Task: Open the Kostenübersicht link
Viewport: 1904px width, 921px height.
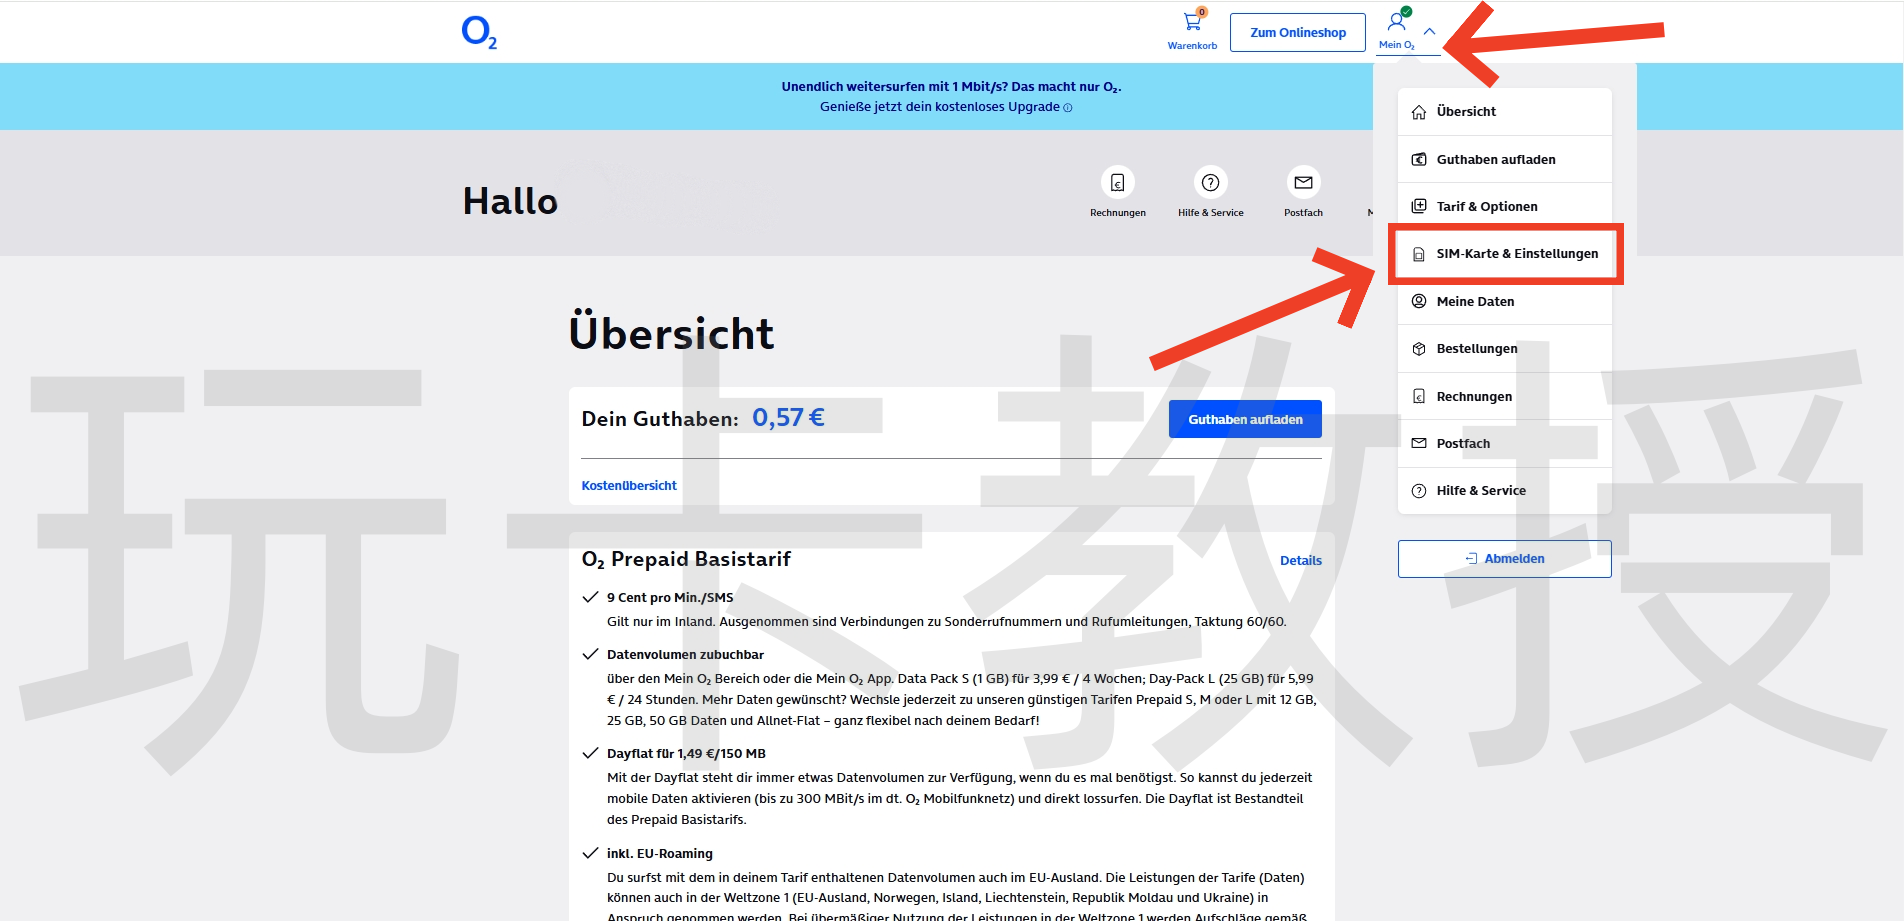Action: coord(629,486)
